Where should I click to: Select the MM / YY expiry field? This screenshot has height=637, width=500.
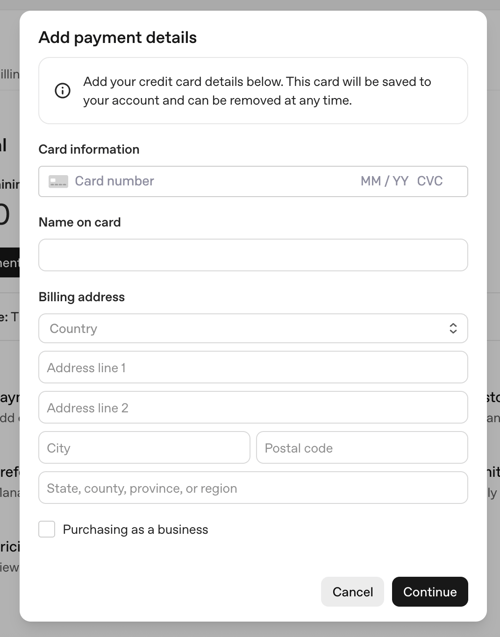[384, 181]
